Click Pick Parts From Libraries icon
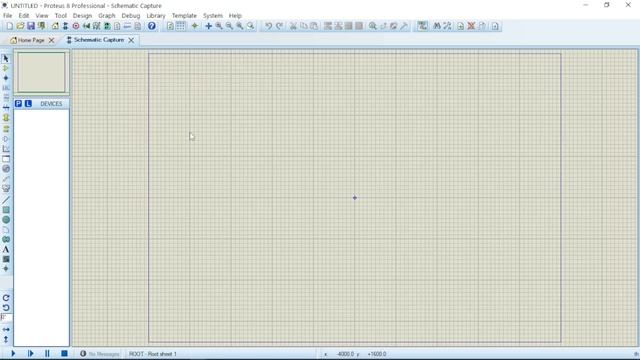The image size is (640, 360). point(373,26)
